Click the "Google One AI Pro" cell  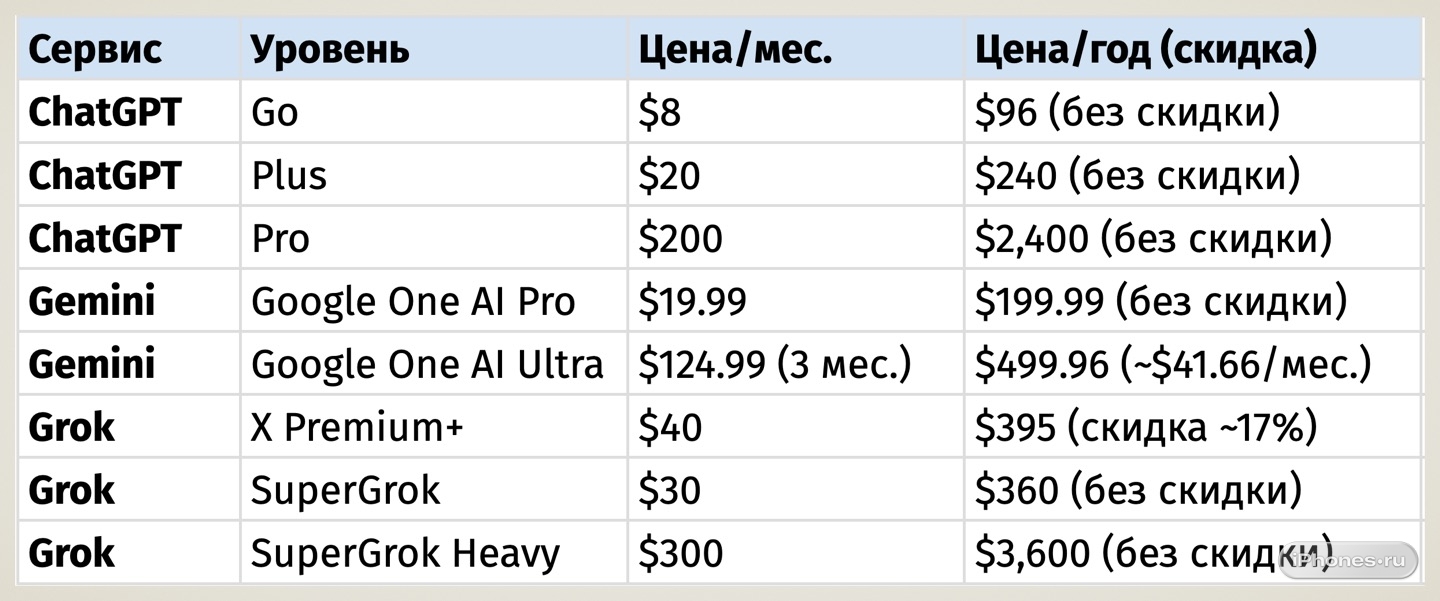pos(413,301)
